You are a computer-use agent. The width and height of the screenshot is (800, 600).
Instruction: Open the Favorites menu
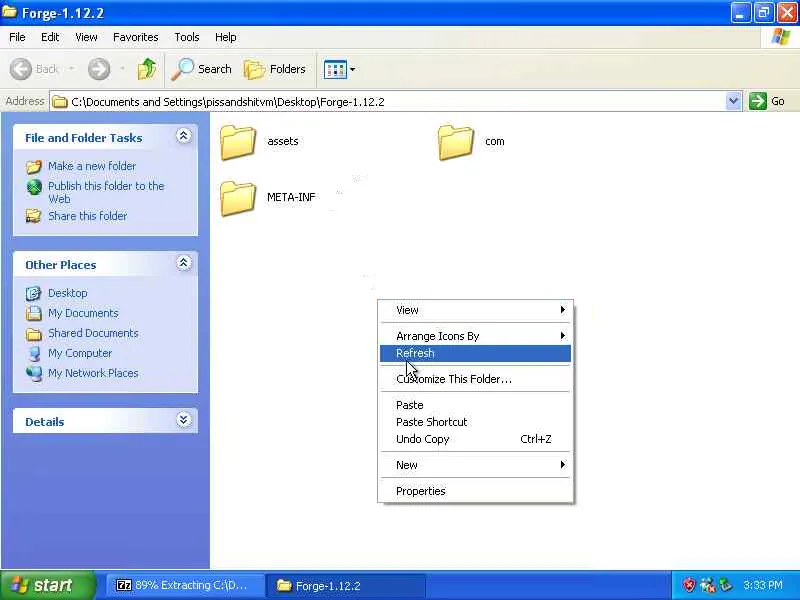point(136,37)
